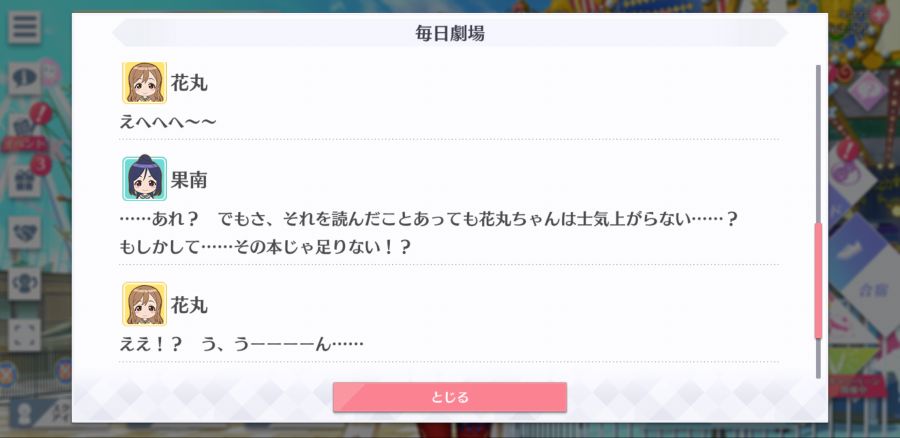Open the trophy goals icon
This screenshot has width=900, height=438.
coord(24,284)
